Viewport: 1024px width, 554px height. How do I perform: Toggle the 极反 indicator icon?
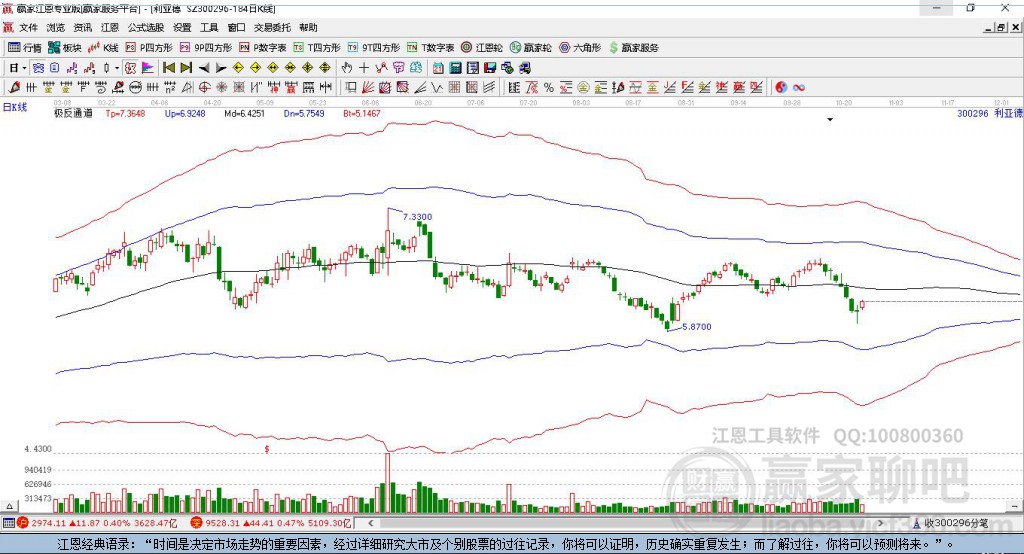click(x=131, y=68)
